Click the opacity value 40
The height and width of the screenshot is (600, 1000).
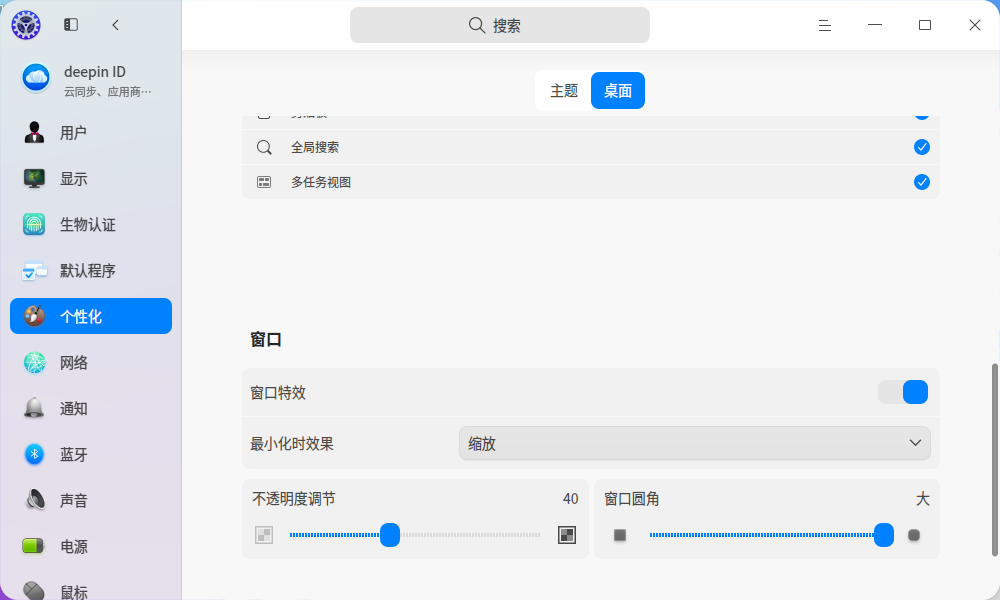(x=571, y=499)
